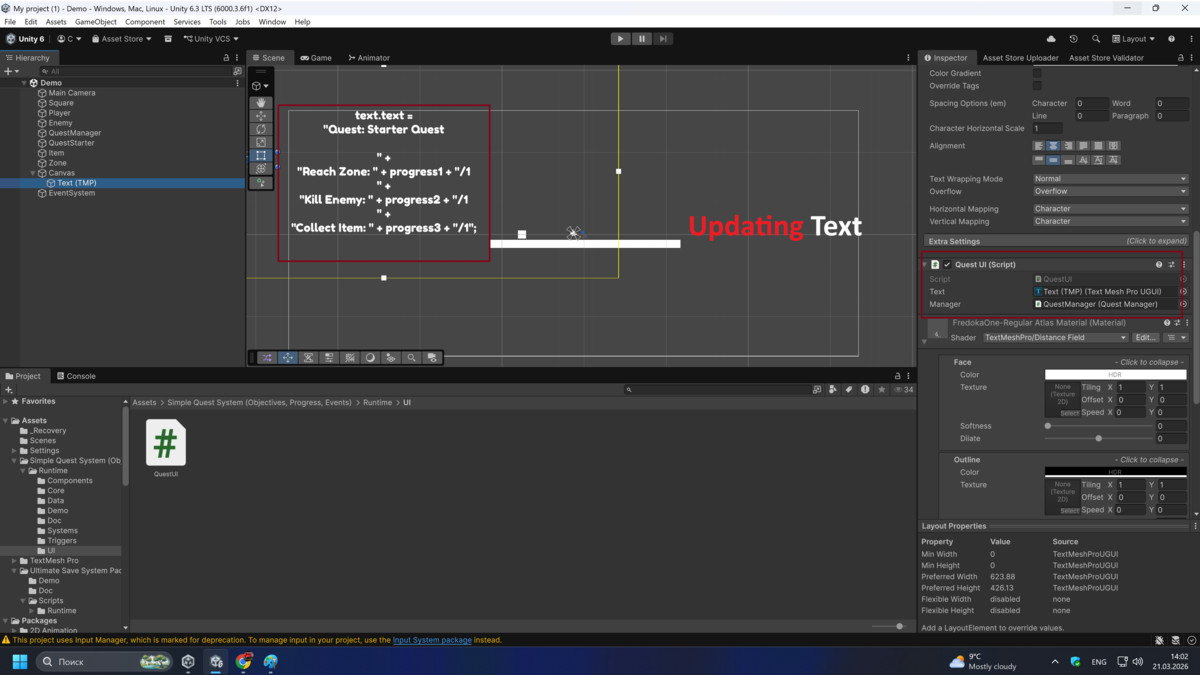Open the Undo History icon
The width and height of the screenshot is (1200, 675).
(1073, 39)
